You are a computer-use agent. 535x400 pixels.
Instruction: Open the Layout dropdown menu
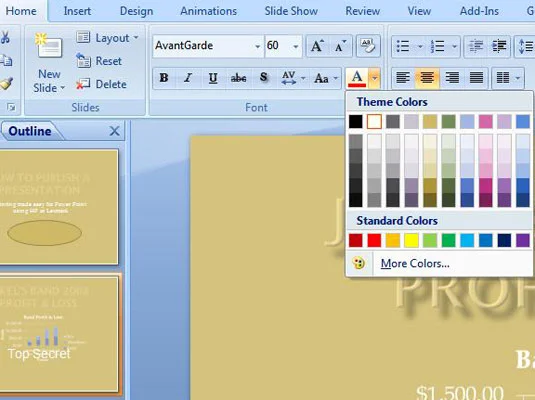108,38
